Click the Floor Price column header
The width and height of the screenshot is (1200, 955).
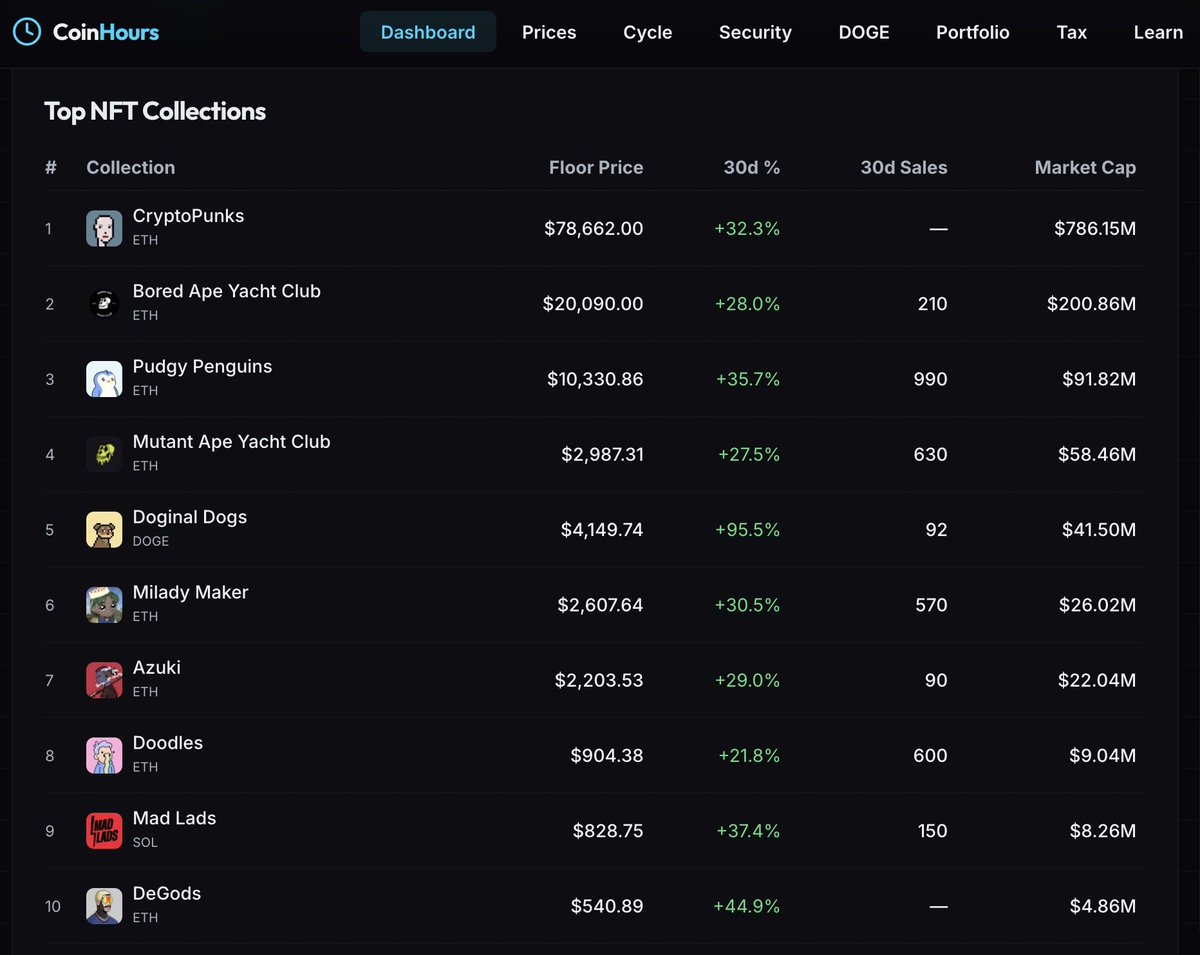596,168
